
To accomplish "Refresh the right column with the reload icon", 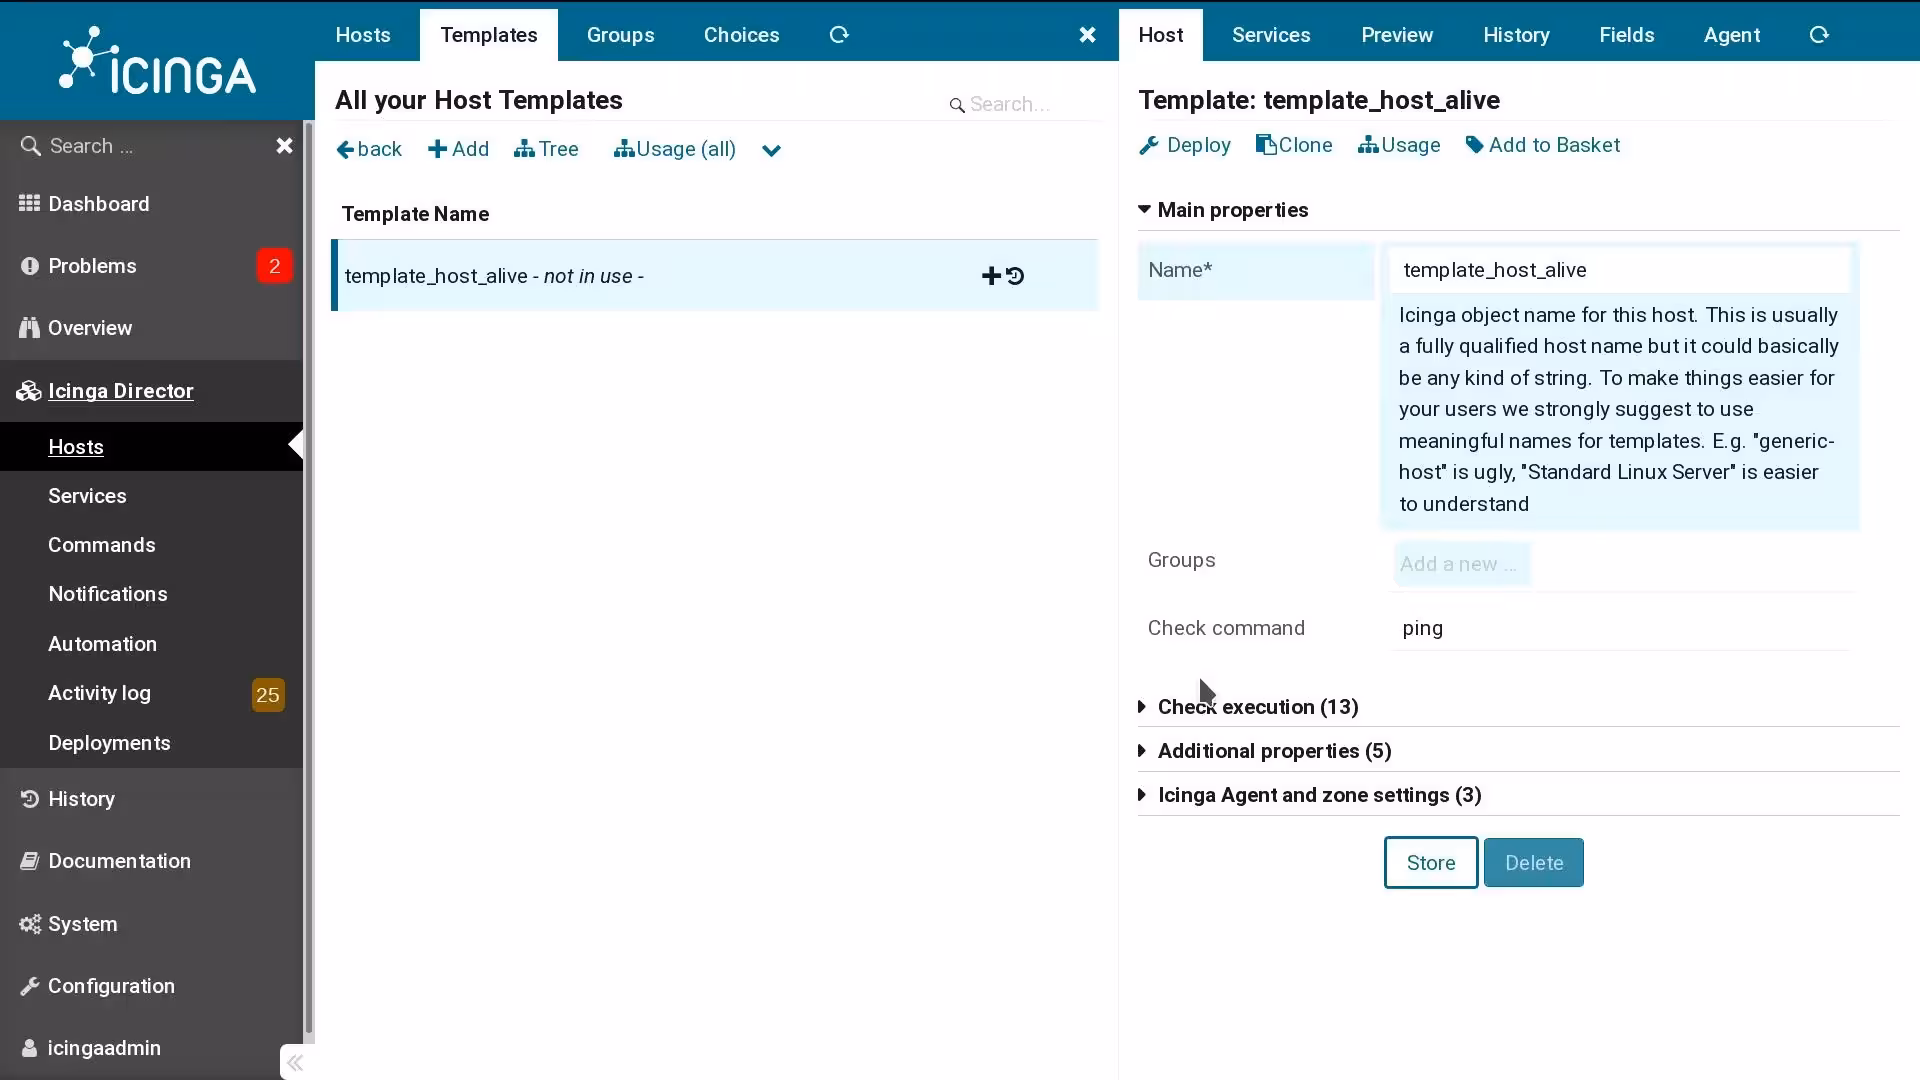I will click(1819, 35).
